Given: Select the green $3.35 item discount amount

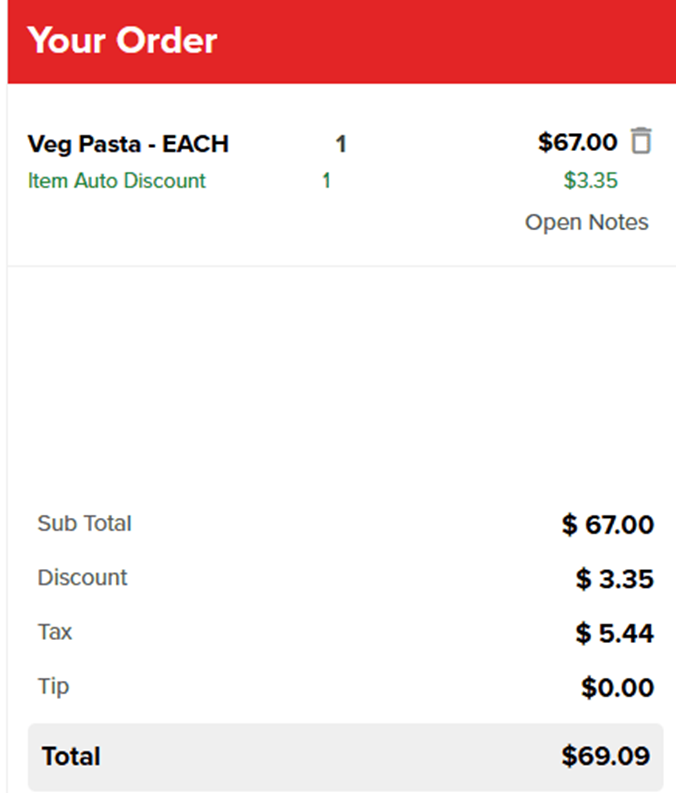Looking at the screenshot, I should [x=590, y=181].
